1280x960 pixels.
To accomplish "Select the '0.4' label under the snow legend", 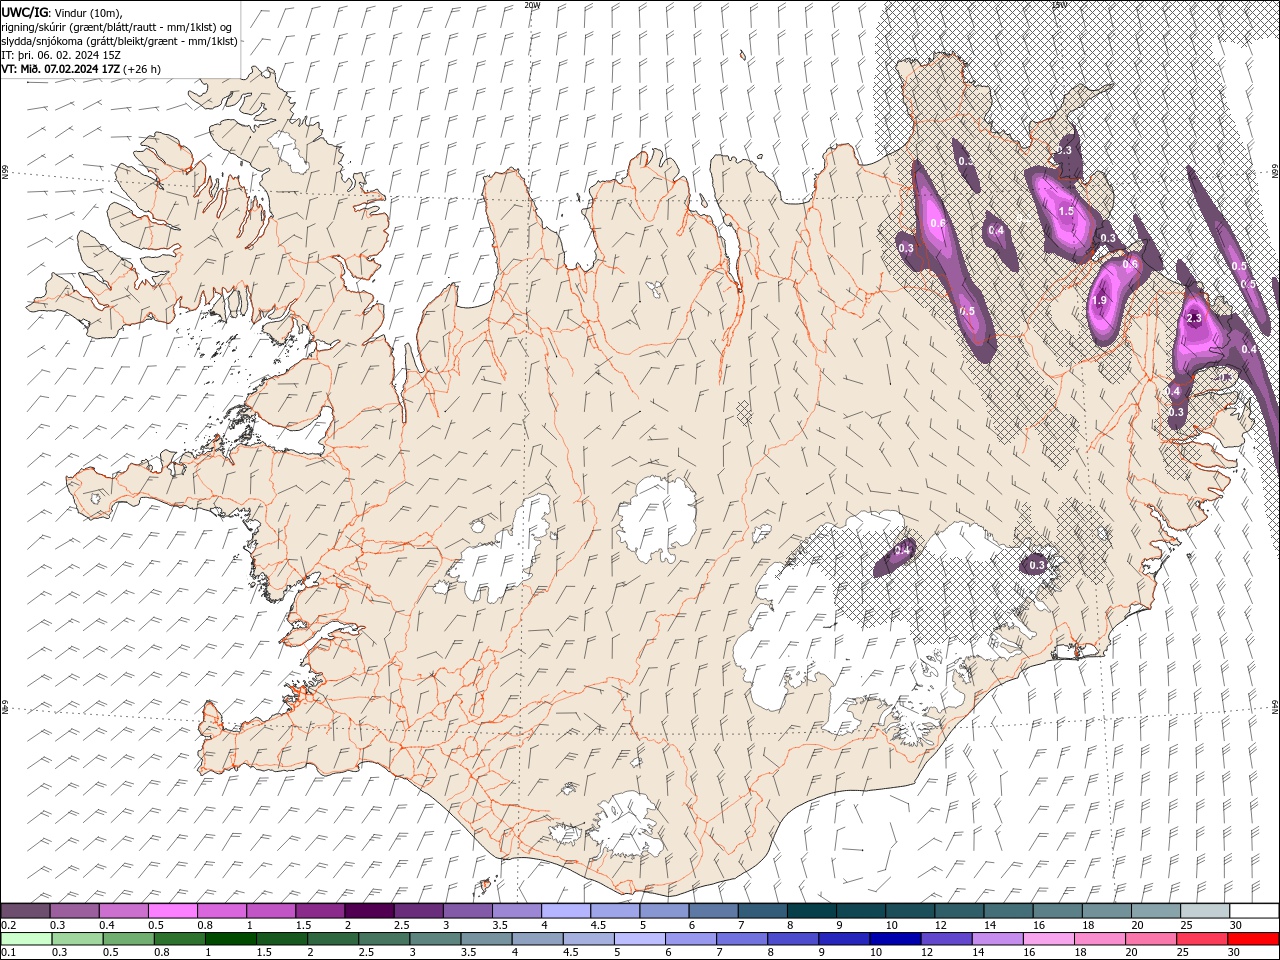I will 107,925.
